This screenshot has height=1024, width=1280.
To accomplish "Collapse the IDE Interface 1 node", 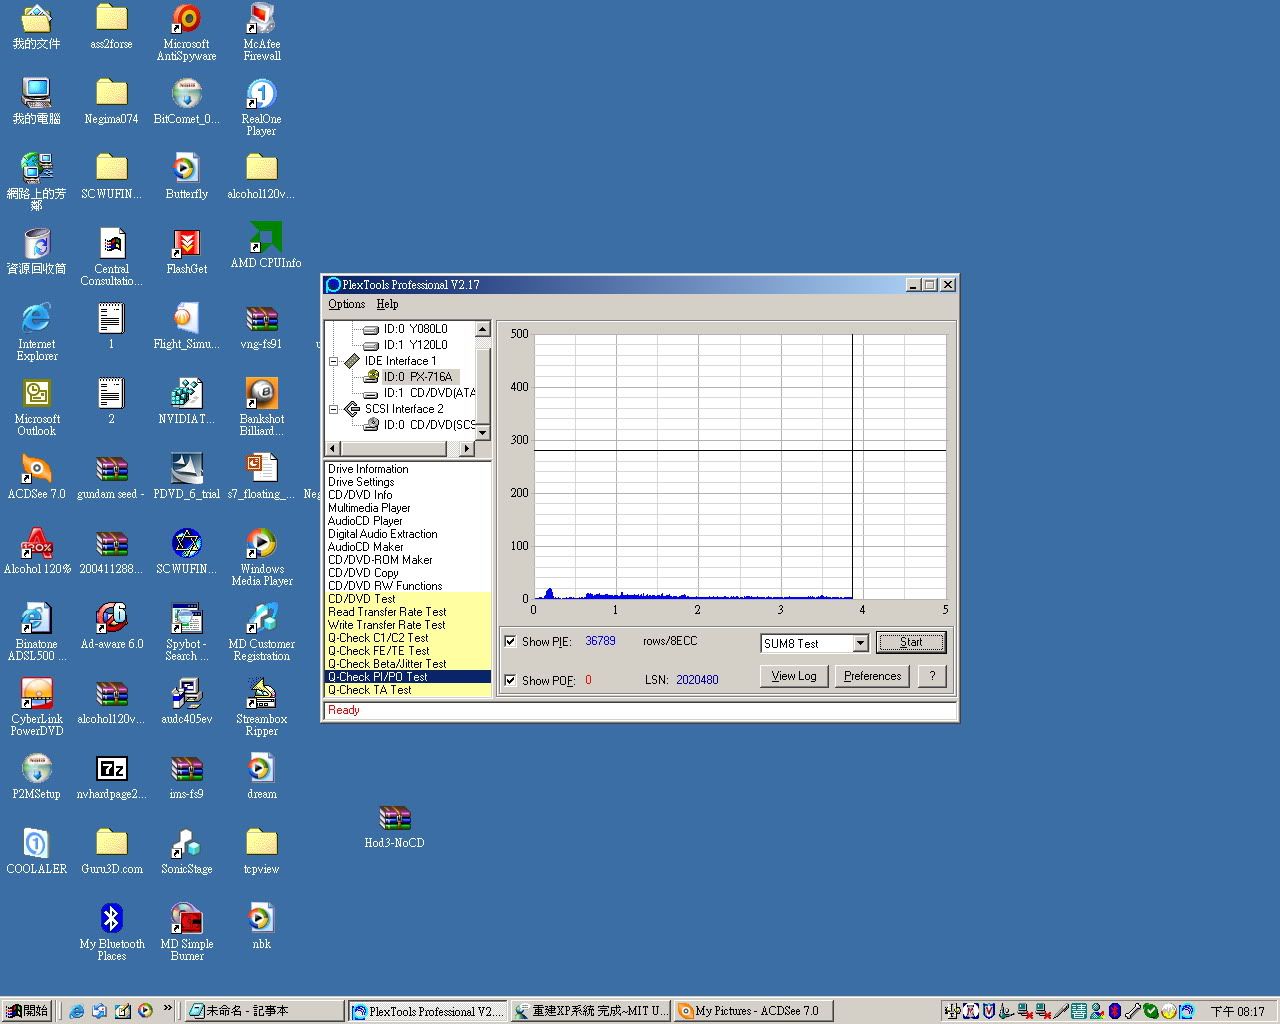I will click(x=333, y=361).
